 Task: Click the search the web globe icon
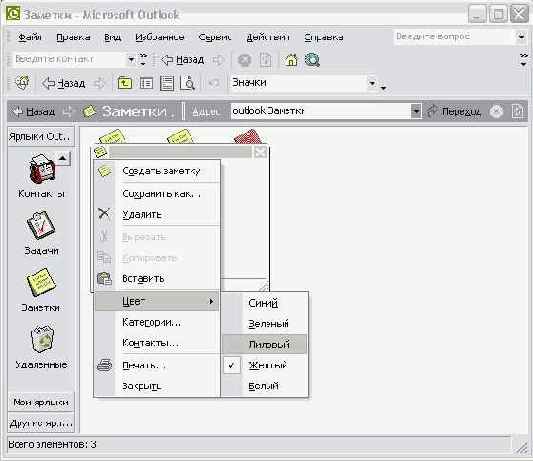(x=312, y=60)
